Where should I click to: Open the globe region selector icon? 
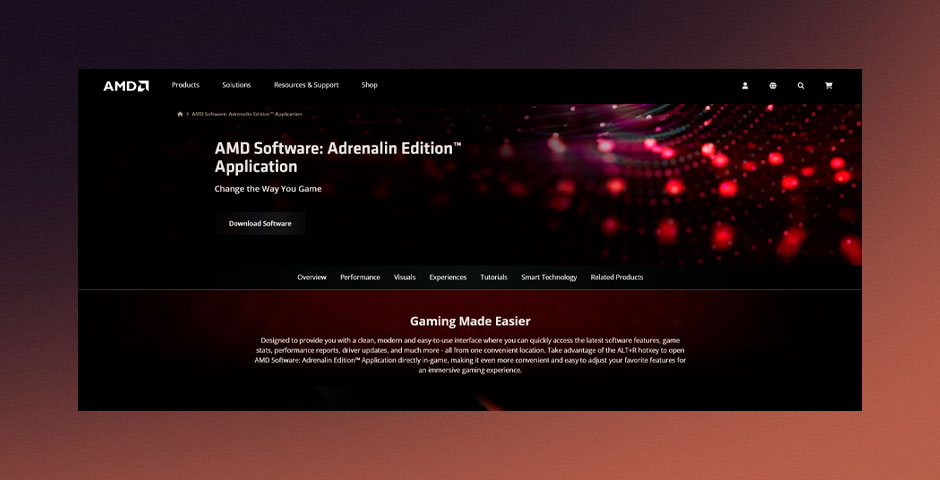click(773, 86)
